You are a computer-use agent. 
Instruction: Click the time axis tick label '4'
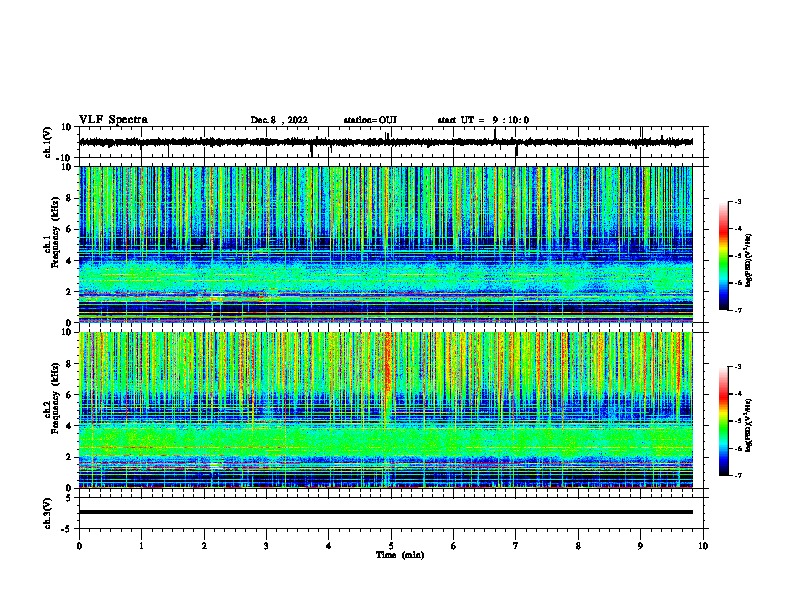329,546
